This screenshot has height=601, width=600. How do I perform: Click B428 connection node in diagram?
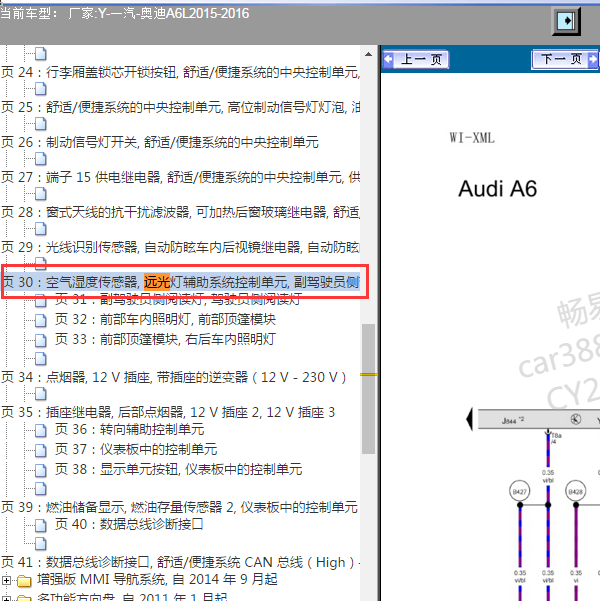pos(575,491)
